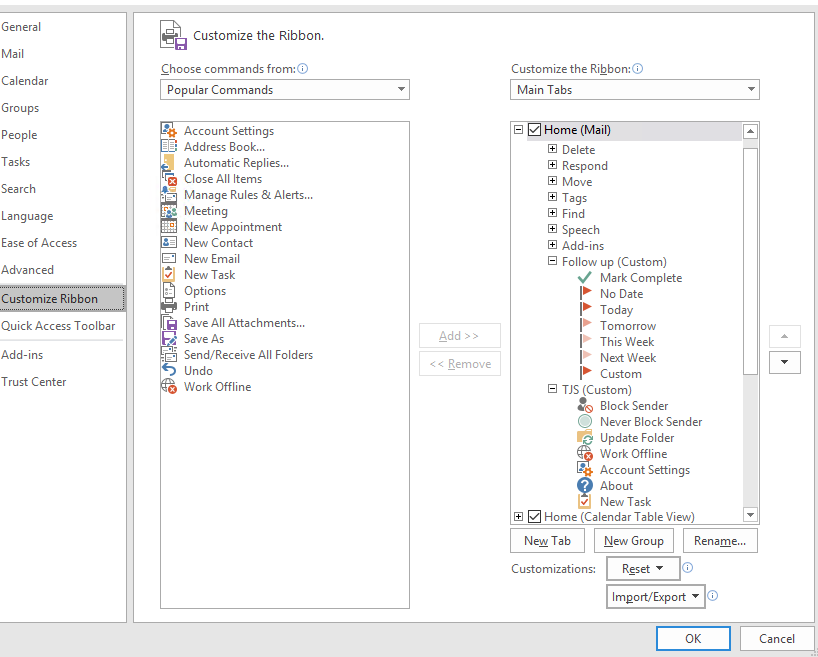Click the info icon next to Import/Export
The image size is (818, 657).
[713, 595]
